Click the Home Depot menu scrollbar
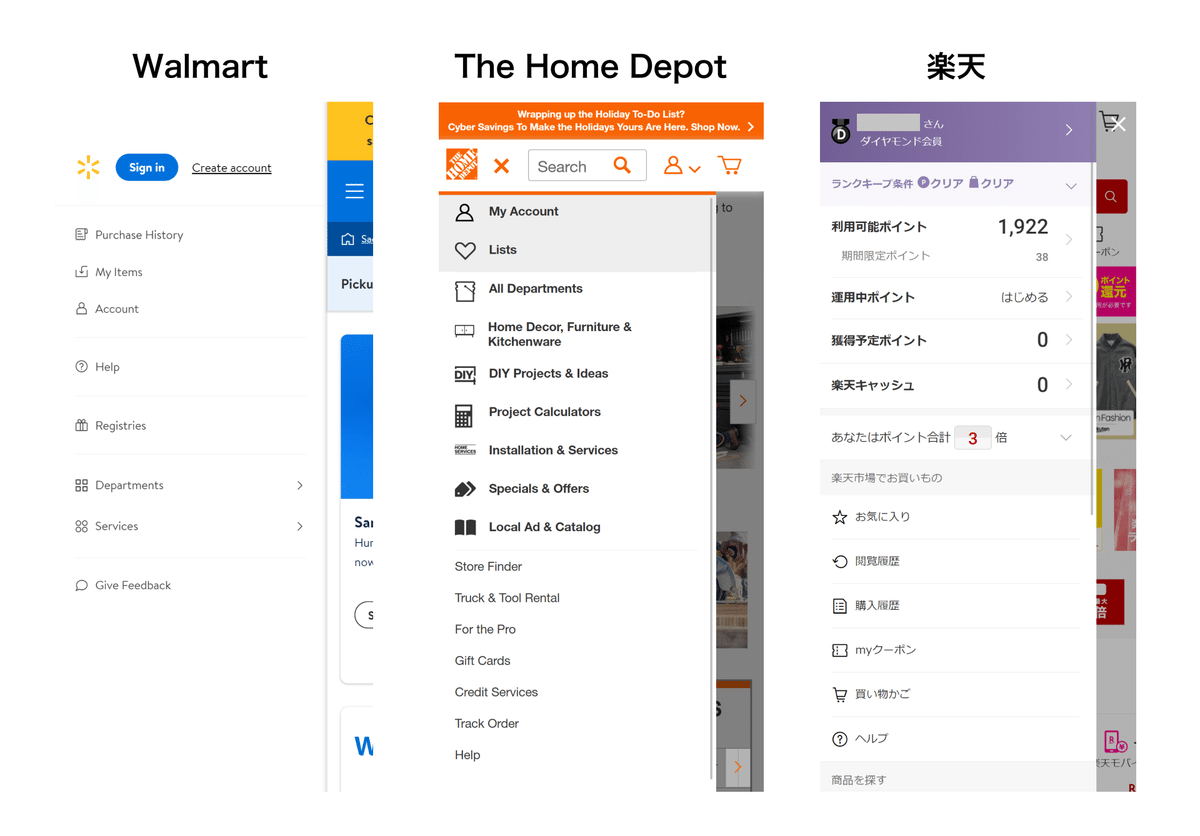 point(711,488)
